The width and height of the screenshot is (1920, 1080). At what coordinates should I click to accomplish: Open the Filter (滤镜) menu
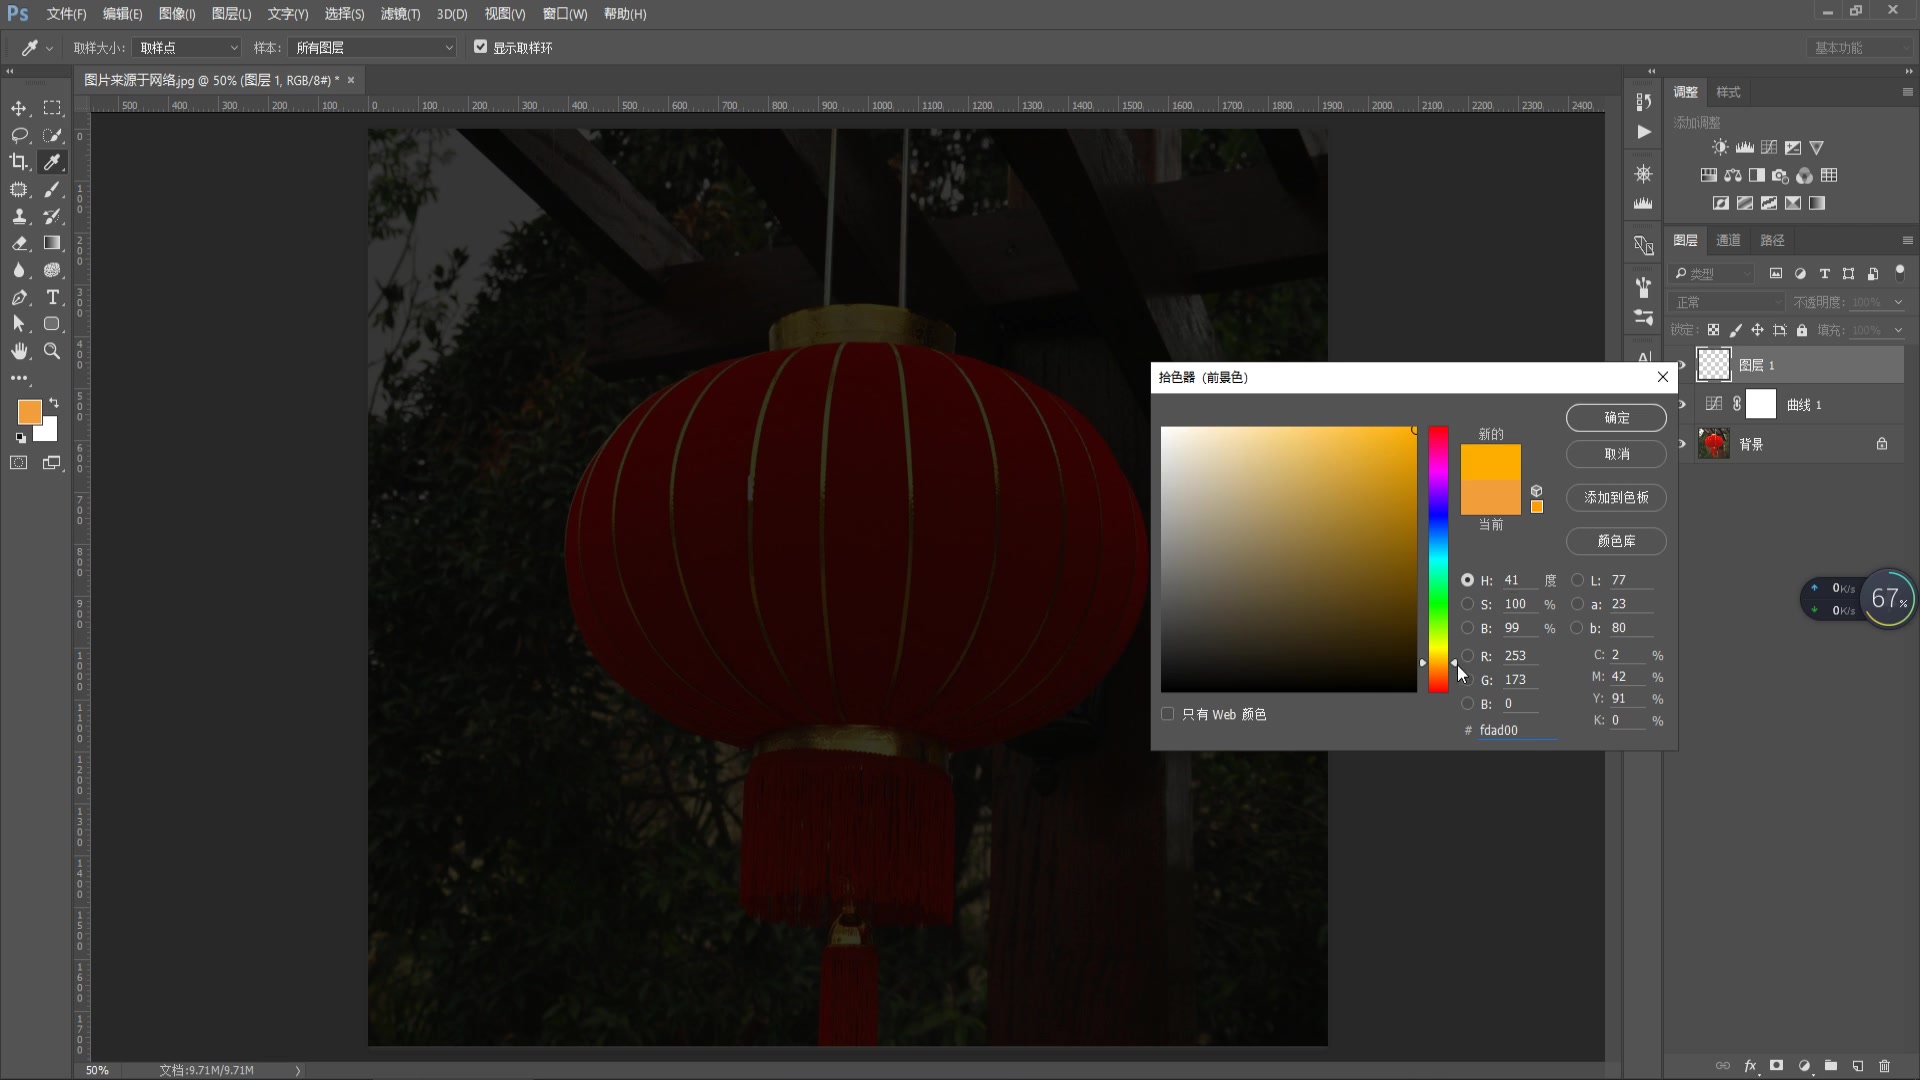pyautogui.click(x=400, y=14)
